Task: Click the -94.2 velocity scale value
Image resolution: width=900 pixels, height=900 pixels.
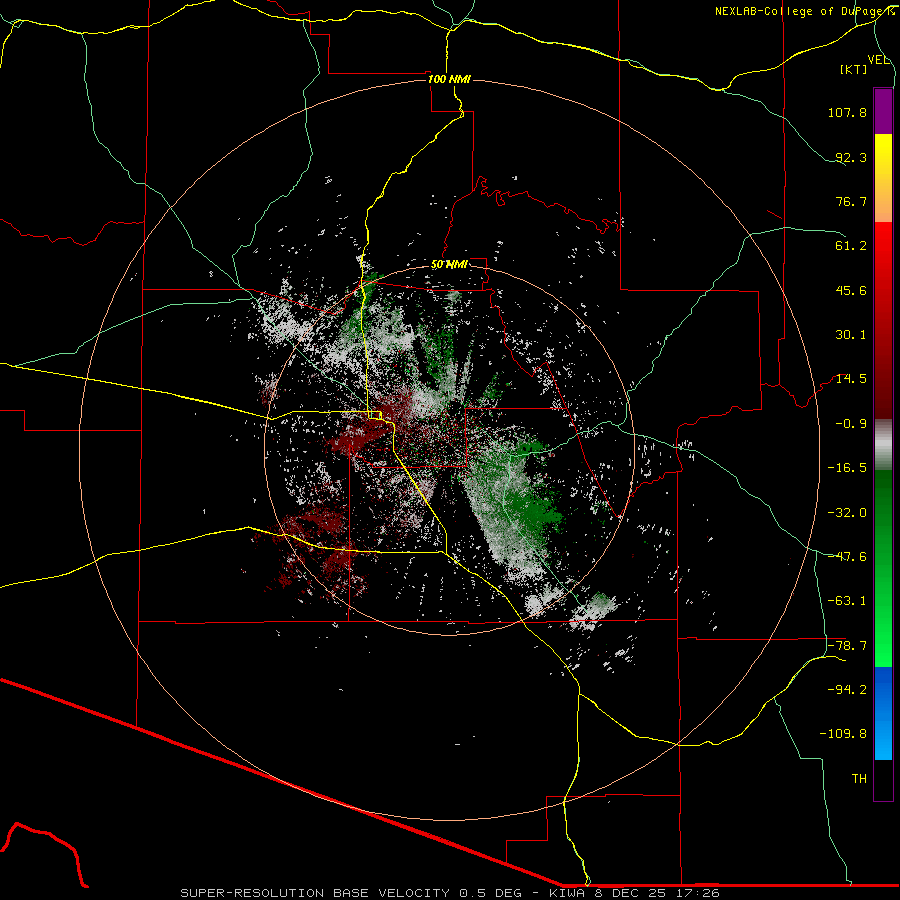Action: 847,689
